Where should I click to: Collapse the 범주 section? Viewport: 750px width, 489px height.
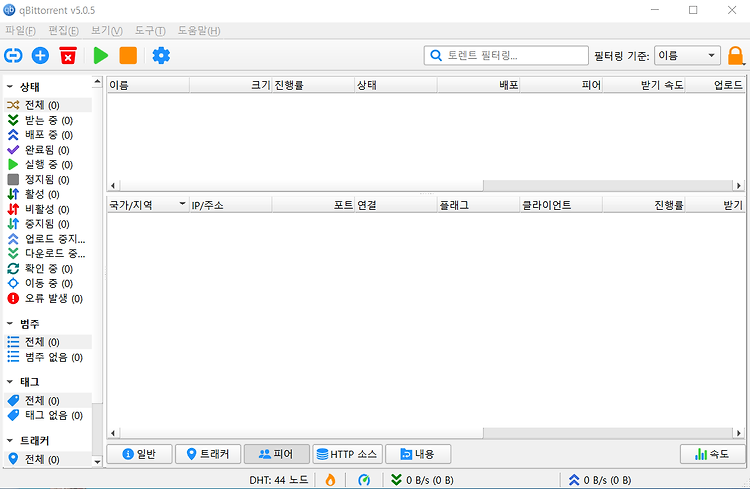[10, 323]
